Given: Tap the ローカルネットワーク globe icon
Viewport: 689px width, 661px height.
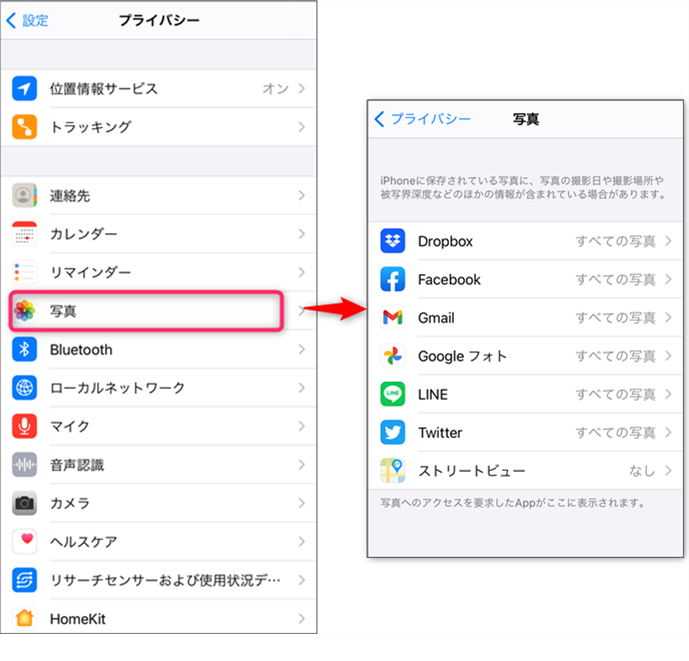Looking at the screenshot, I should click(24, 388).
